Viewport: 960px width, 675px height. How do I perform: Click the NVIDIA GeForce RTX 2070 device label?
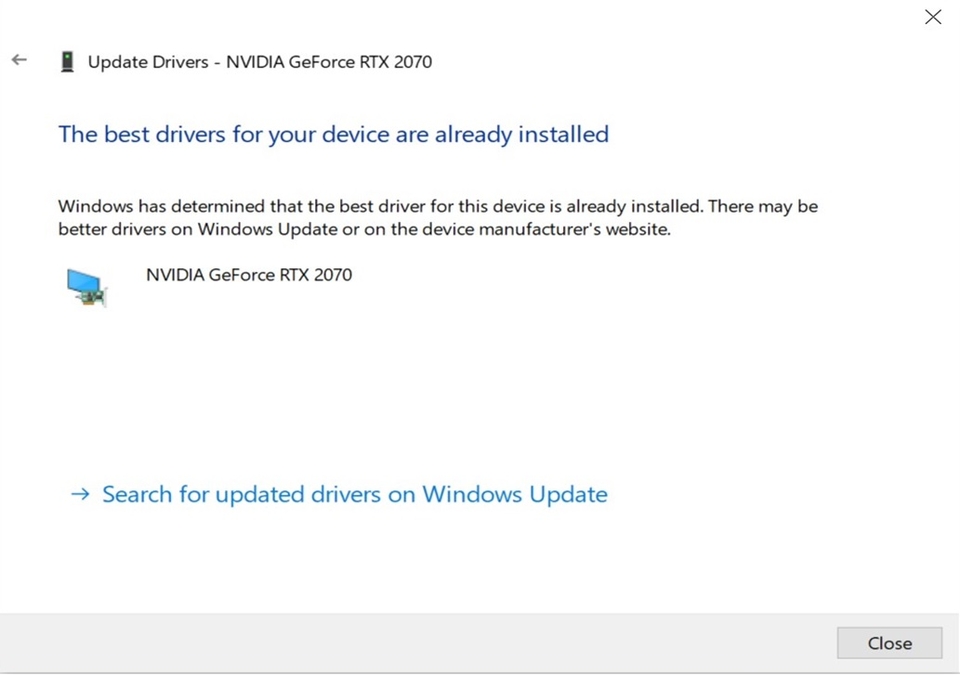[249, 274]
